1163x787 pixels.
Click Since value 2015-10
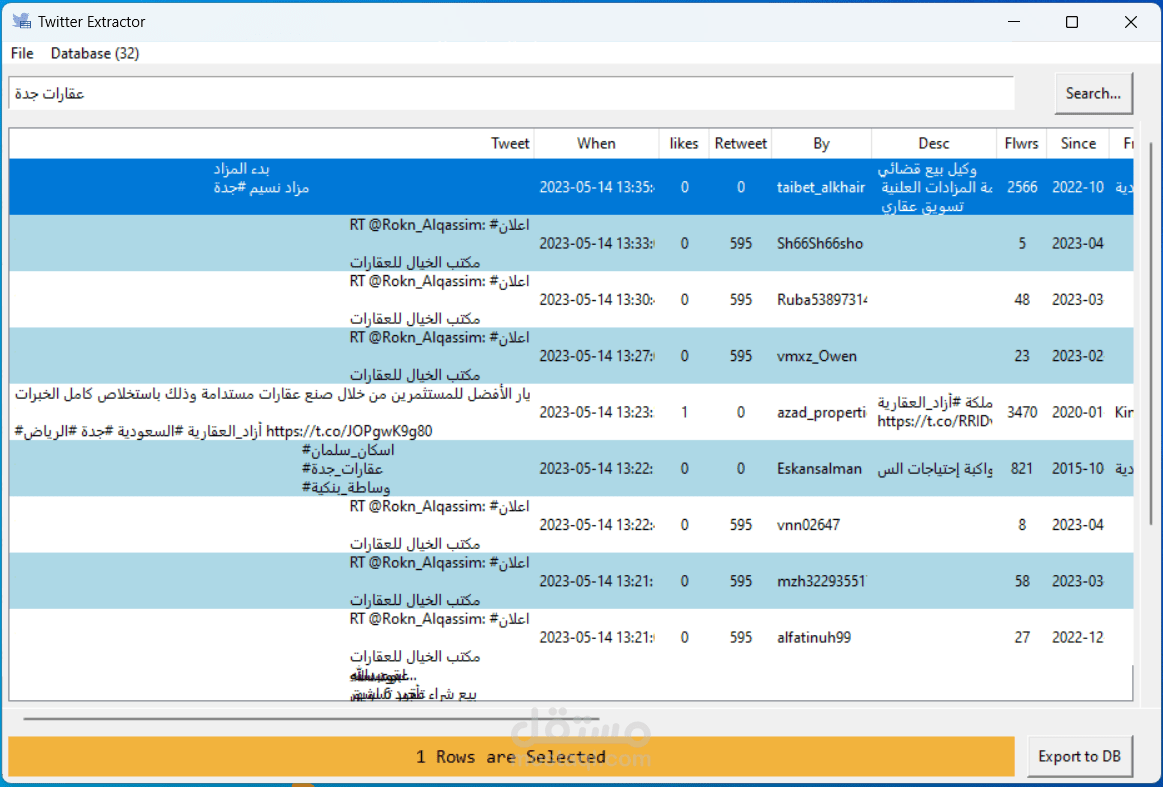[x=1078, y=469]
